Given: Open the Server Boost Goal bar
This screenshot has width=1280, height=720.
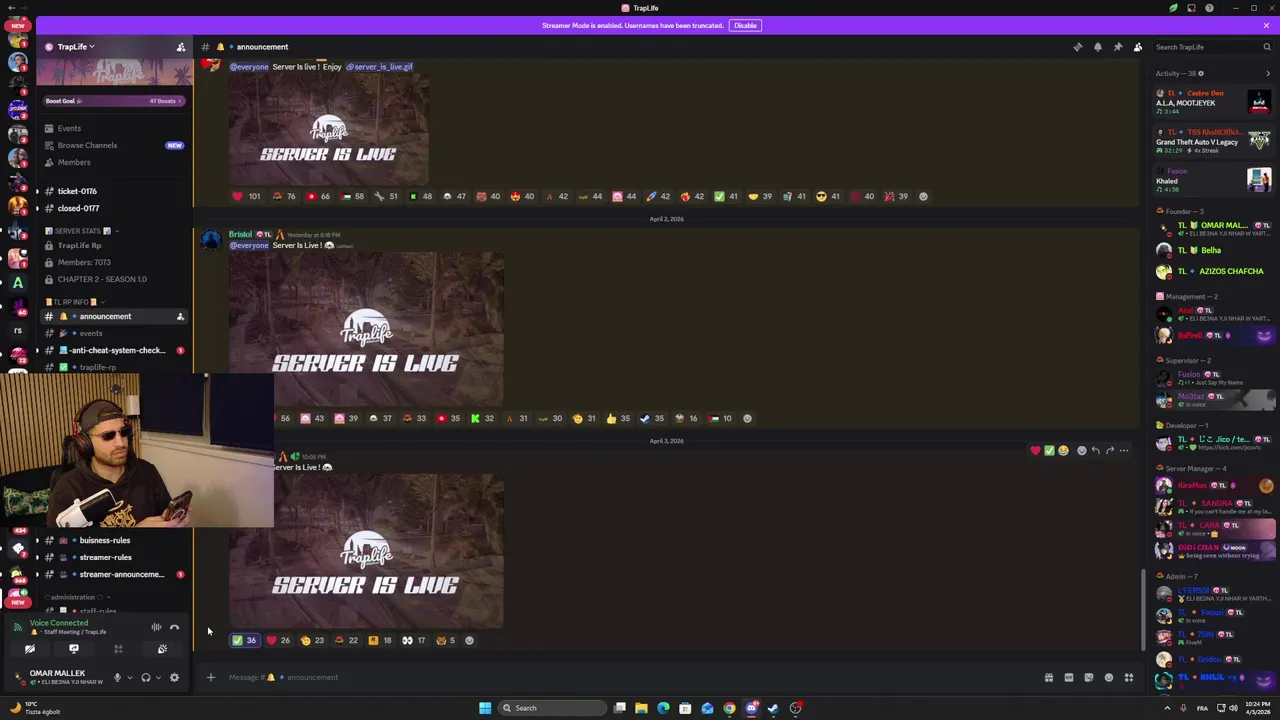Looking at the screenshot, I should 113,101.
